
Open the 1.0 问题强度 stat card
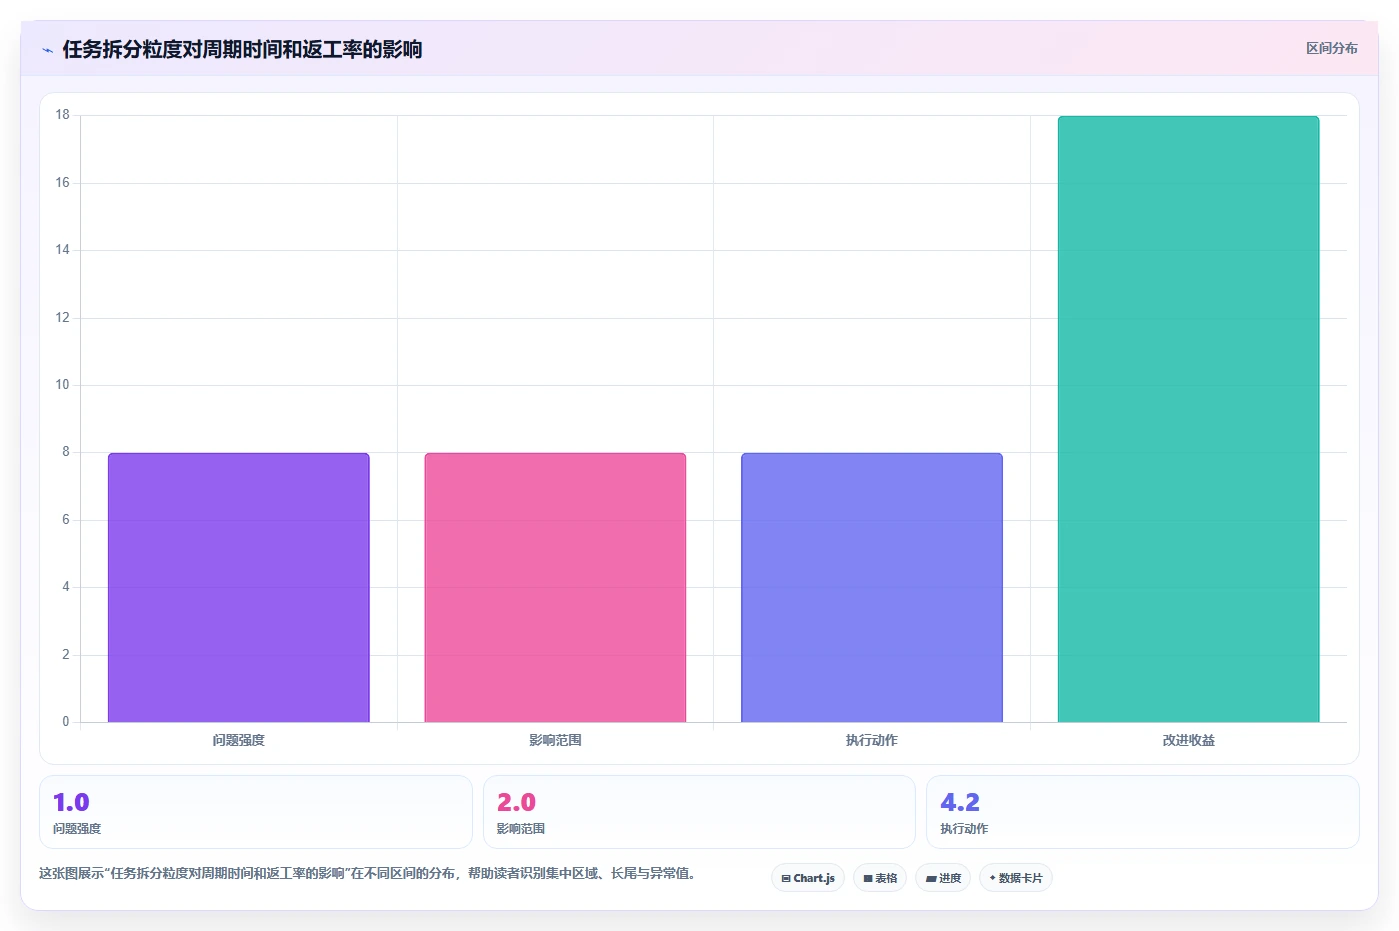[256, 812]
